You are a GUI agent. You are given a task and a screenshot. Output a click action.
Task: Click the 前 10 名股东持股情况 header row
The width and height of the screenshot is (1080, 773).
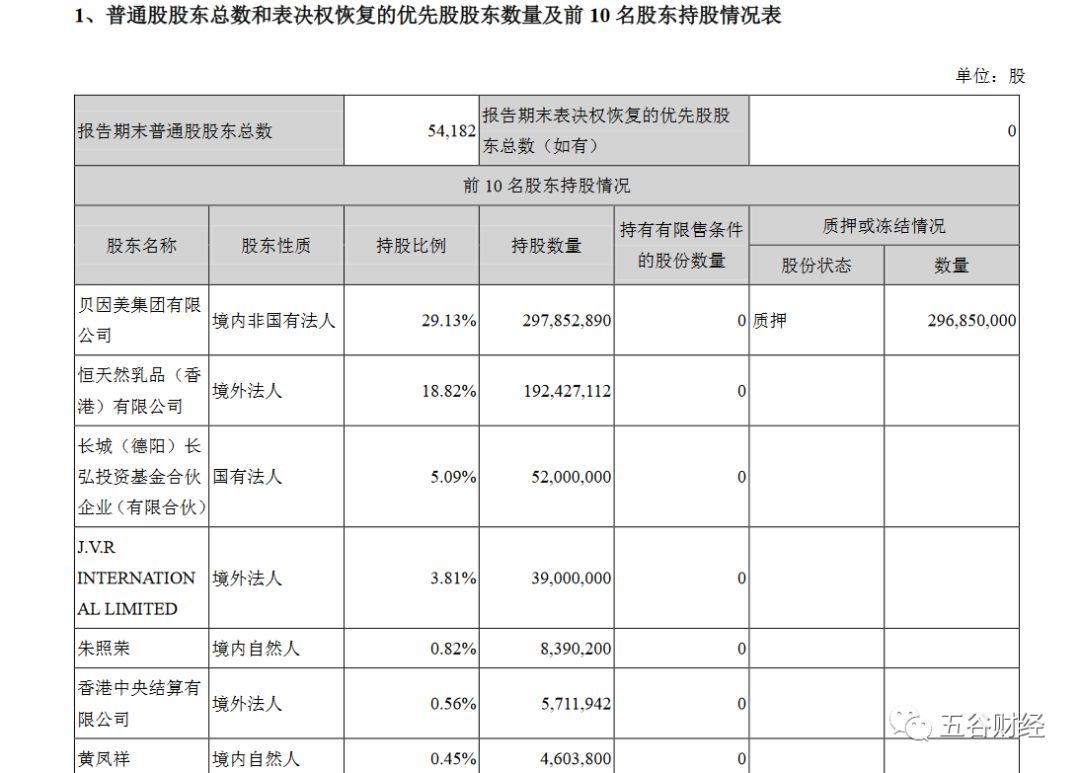[546, 186]
